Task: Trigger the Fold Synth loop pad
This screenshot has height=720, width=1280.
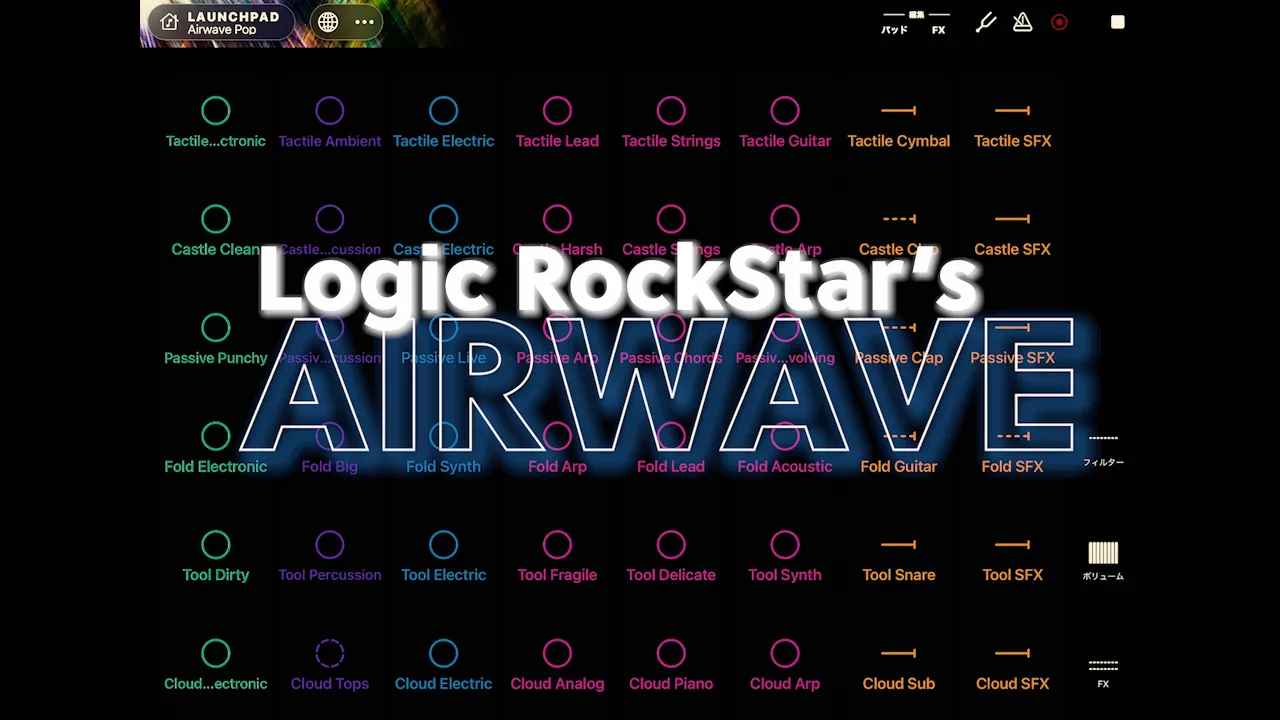Action: pos(444,449)
